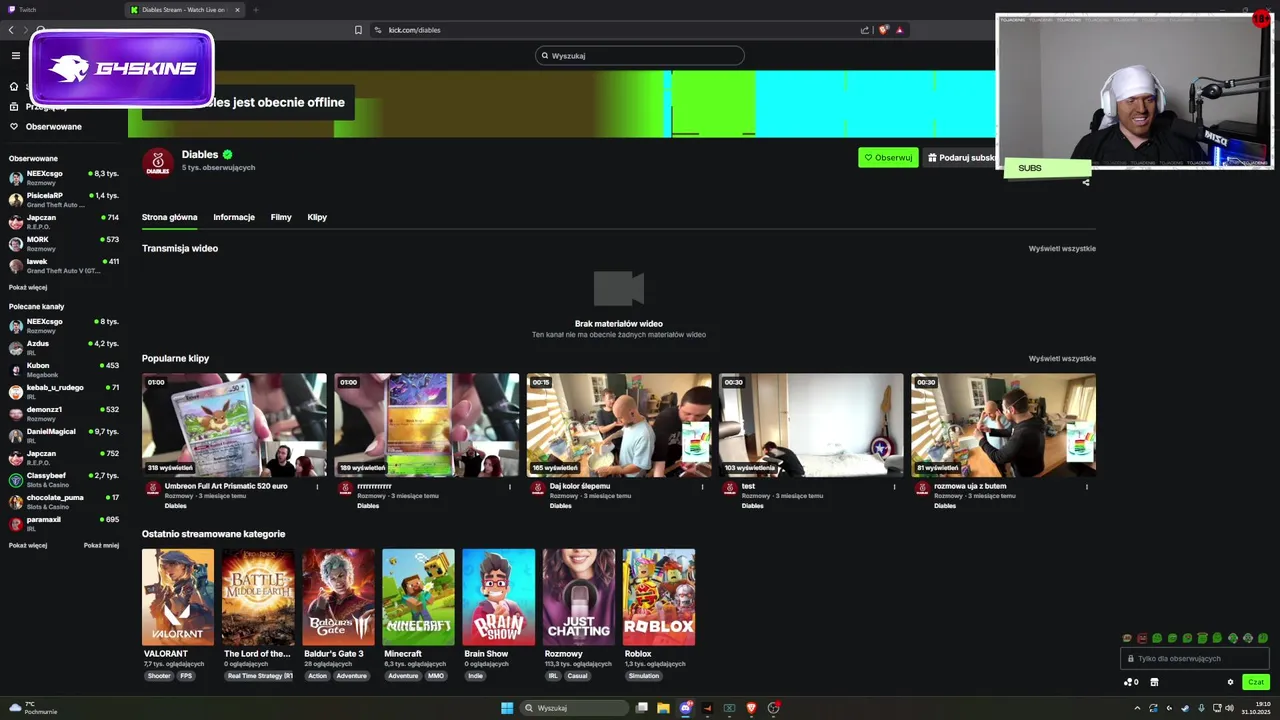Open the chat shop icon
The width and height of the screenshot is (1280, 720).
click(x=1154, y=682)
